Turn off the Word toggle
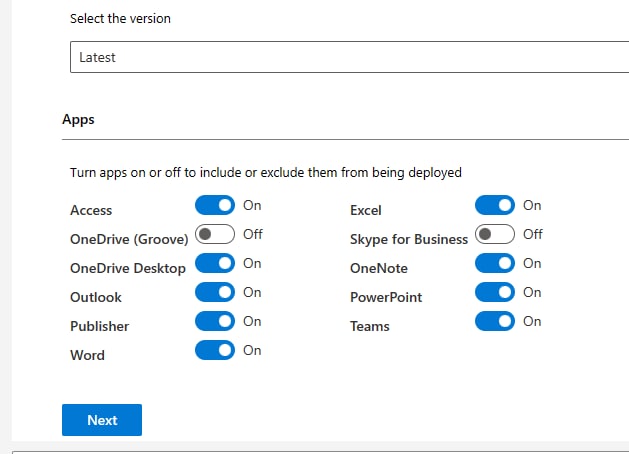Viewport: 629px width, 454px height. tap(215, 350)
